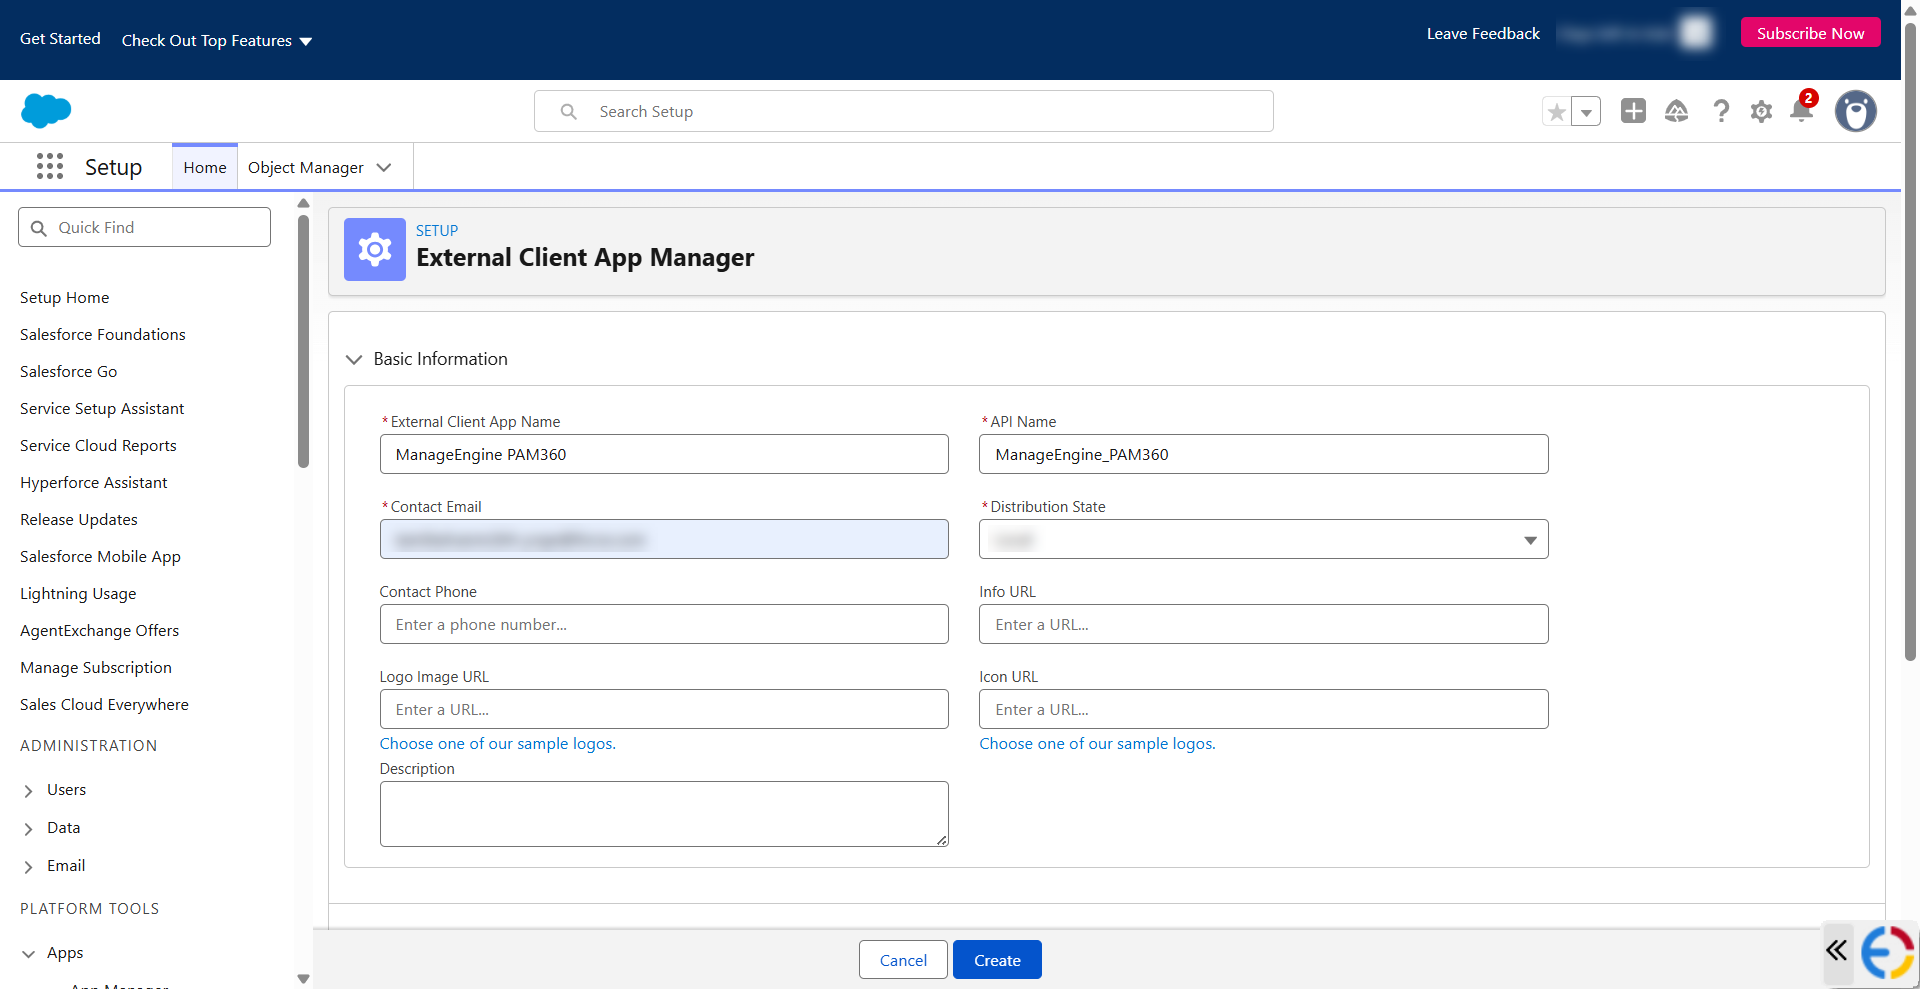Open Salesforce Mobile App in sidebar

tap(100, 557)
